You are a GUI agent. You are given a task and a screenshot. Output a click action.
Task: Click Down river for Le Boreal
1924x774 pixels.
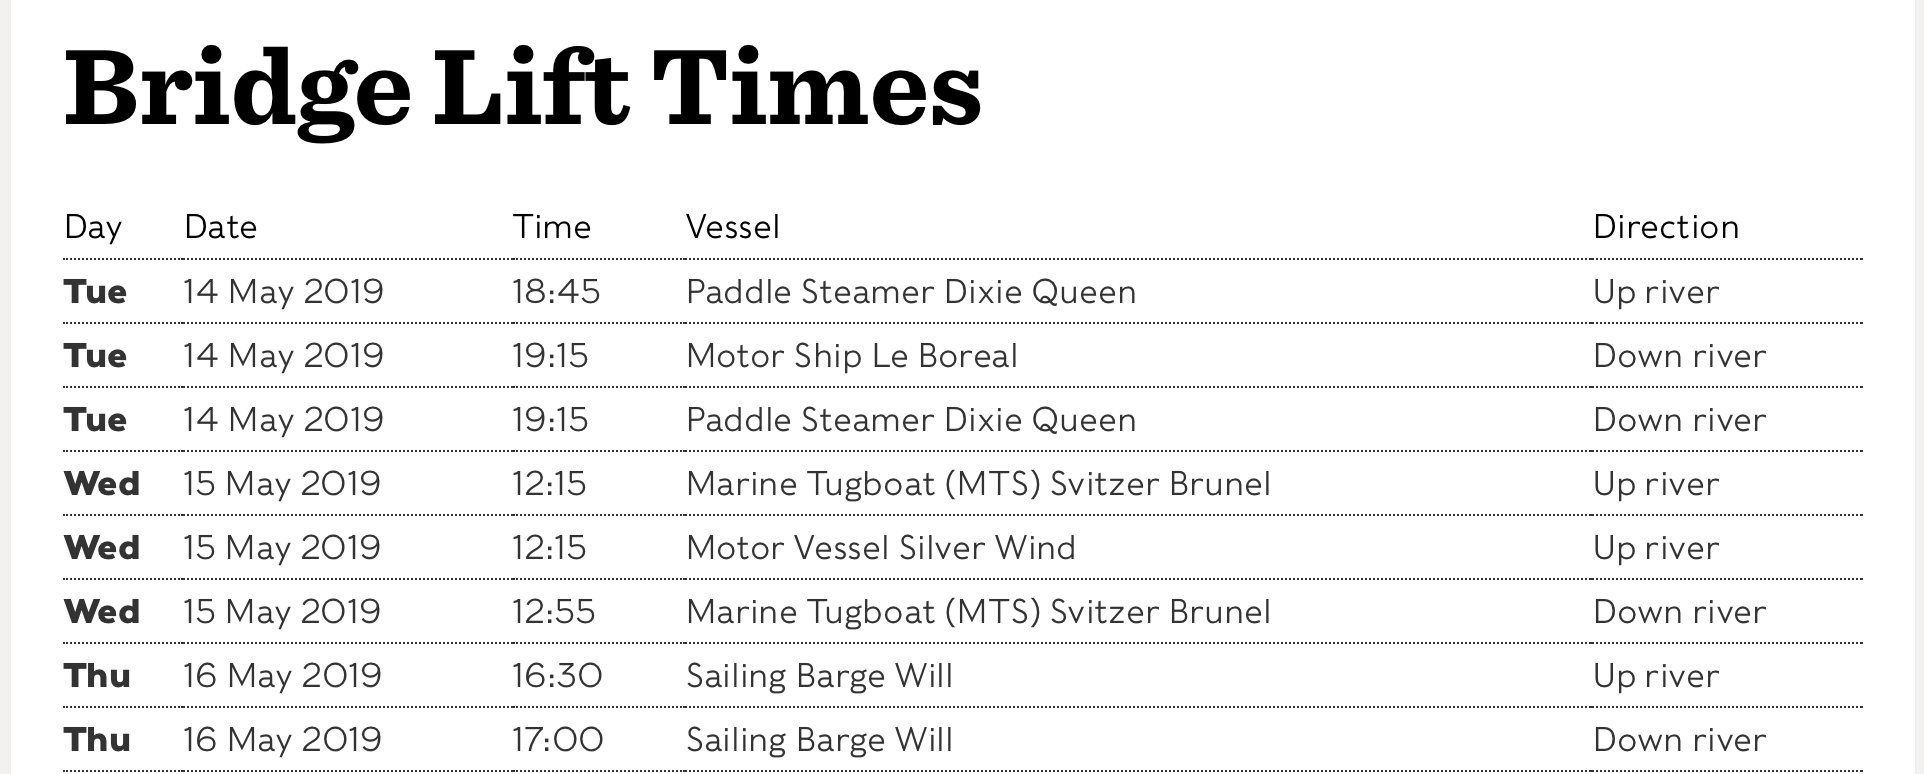coord(1679,356)
